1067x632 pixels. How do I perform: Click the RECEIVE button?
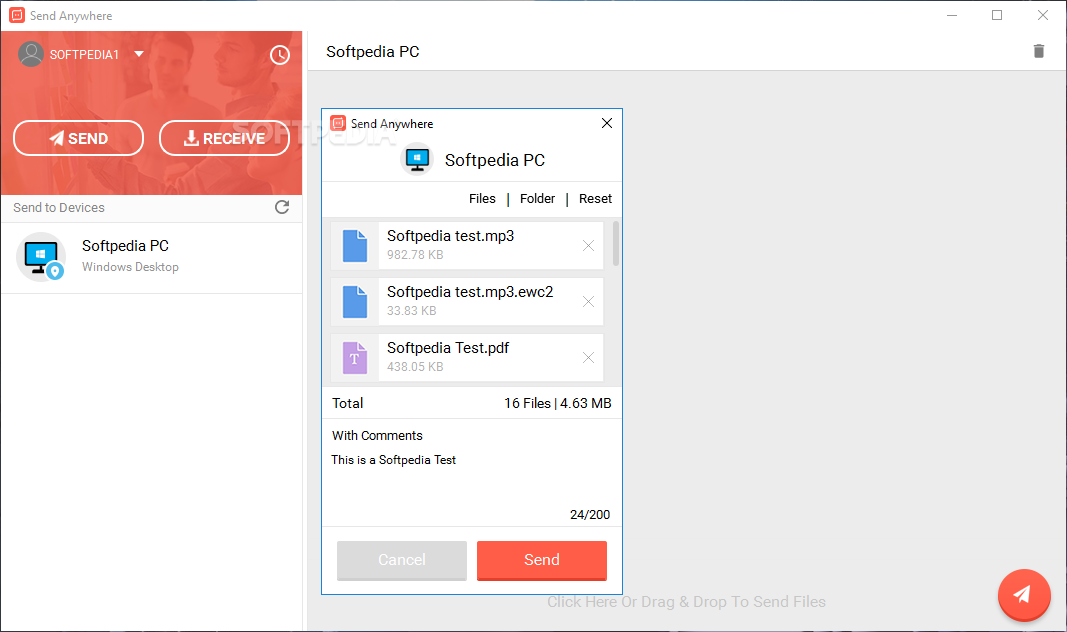pyautogui.click(x=224, y=138)
